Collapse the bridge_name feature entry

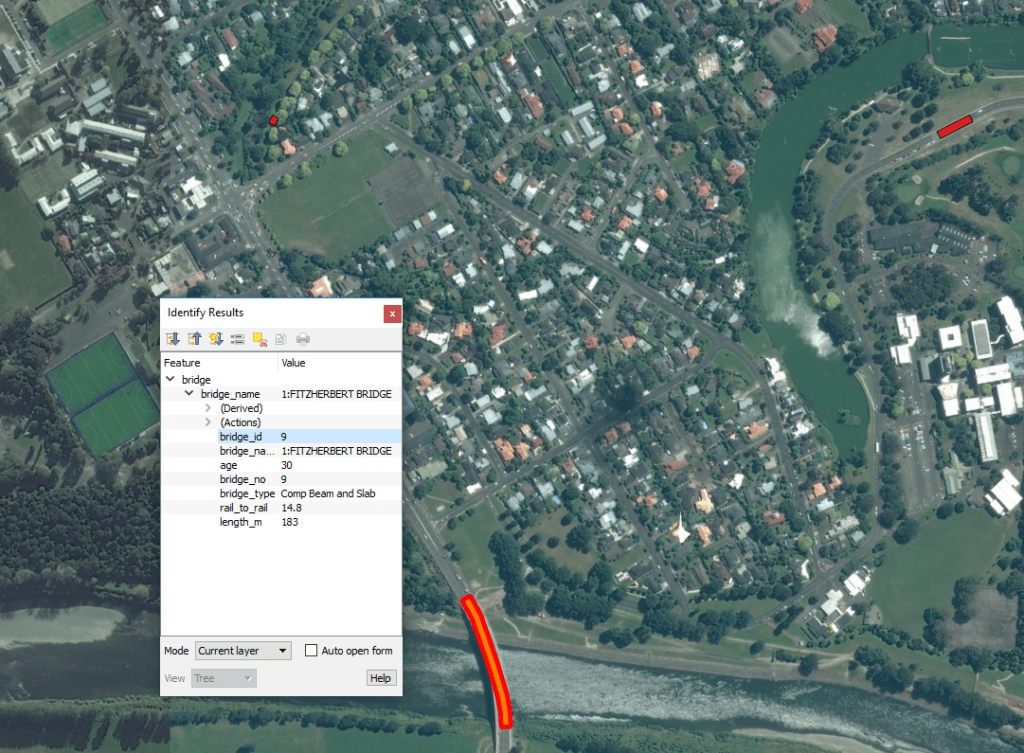click(190, 393)
